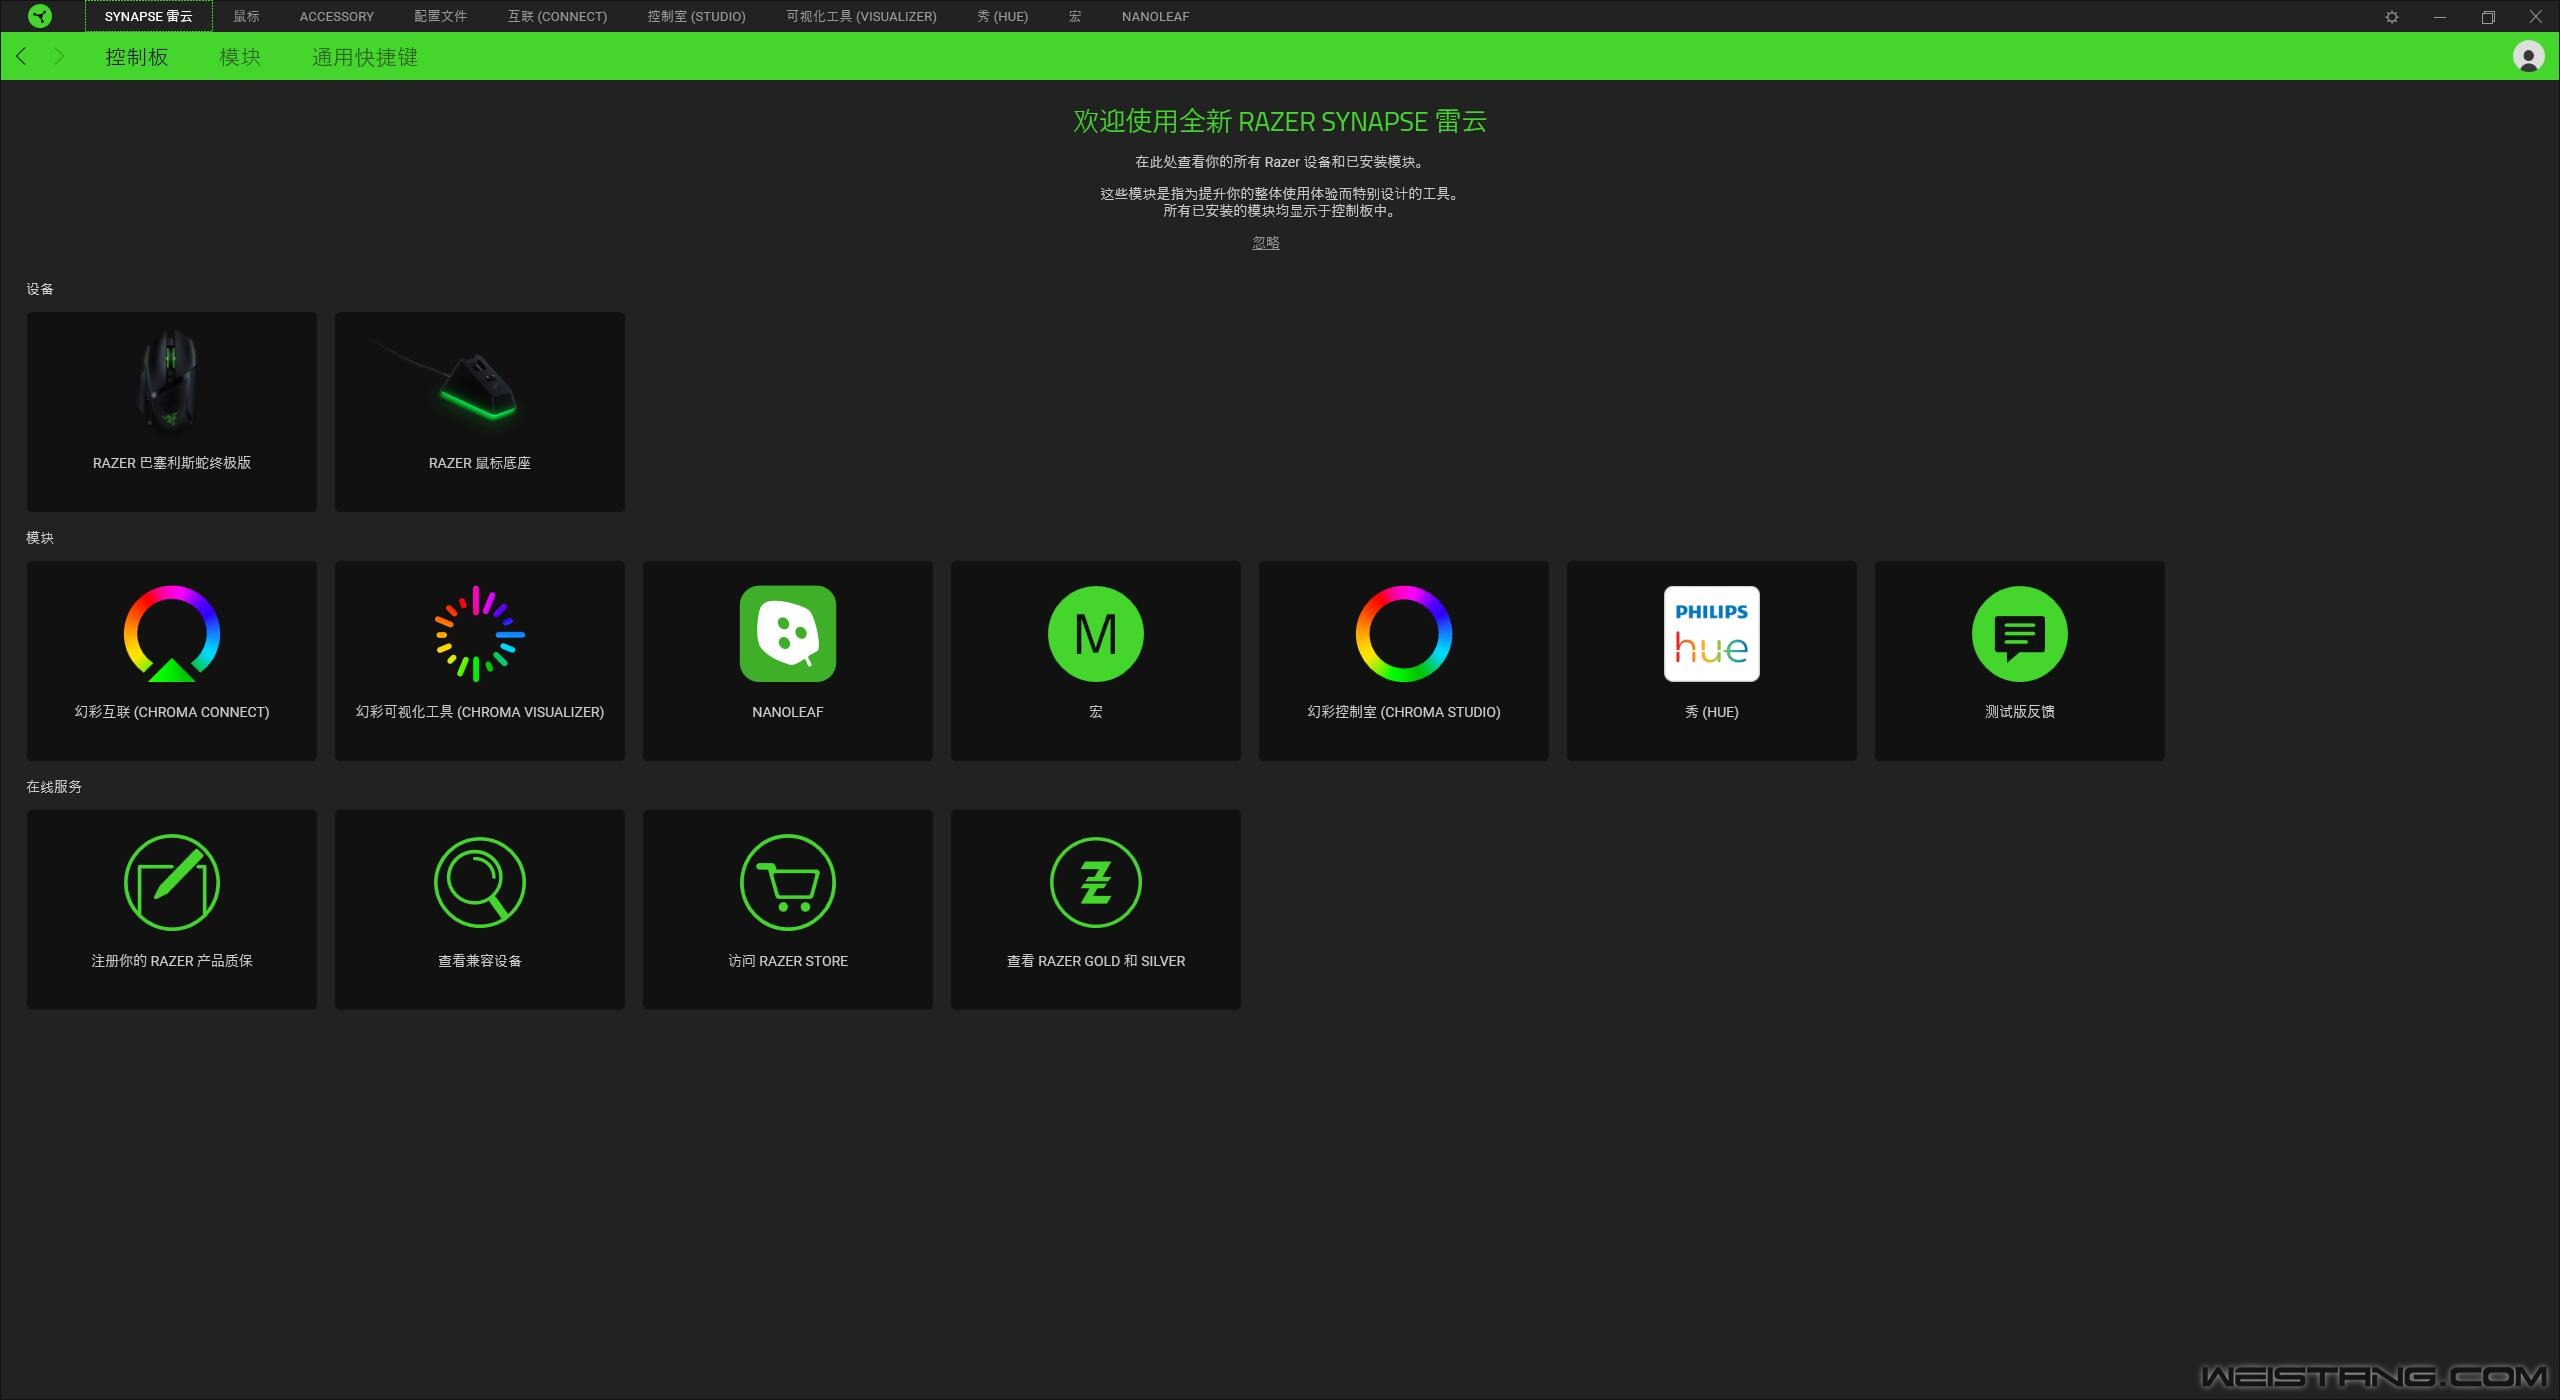The height and width of the screenshot is (1400, 2560).
Task: Open the 控制室 (STUDIO) top tab
Action: [x=696, y=16]
